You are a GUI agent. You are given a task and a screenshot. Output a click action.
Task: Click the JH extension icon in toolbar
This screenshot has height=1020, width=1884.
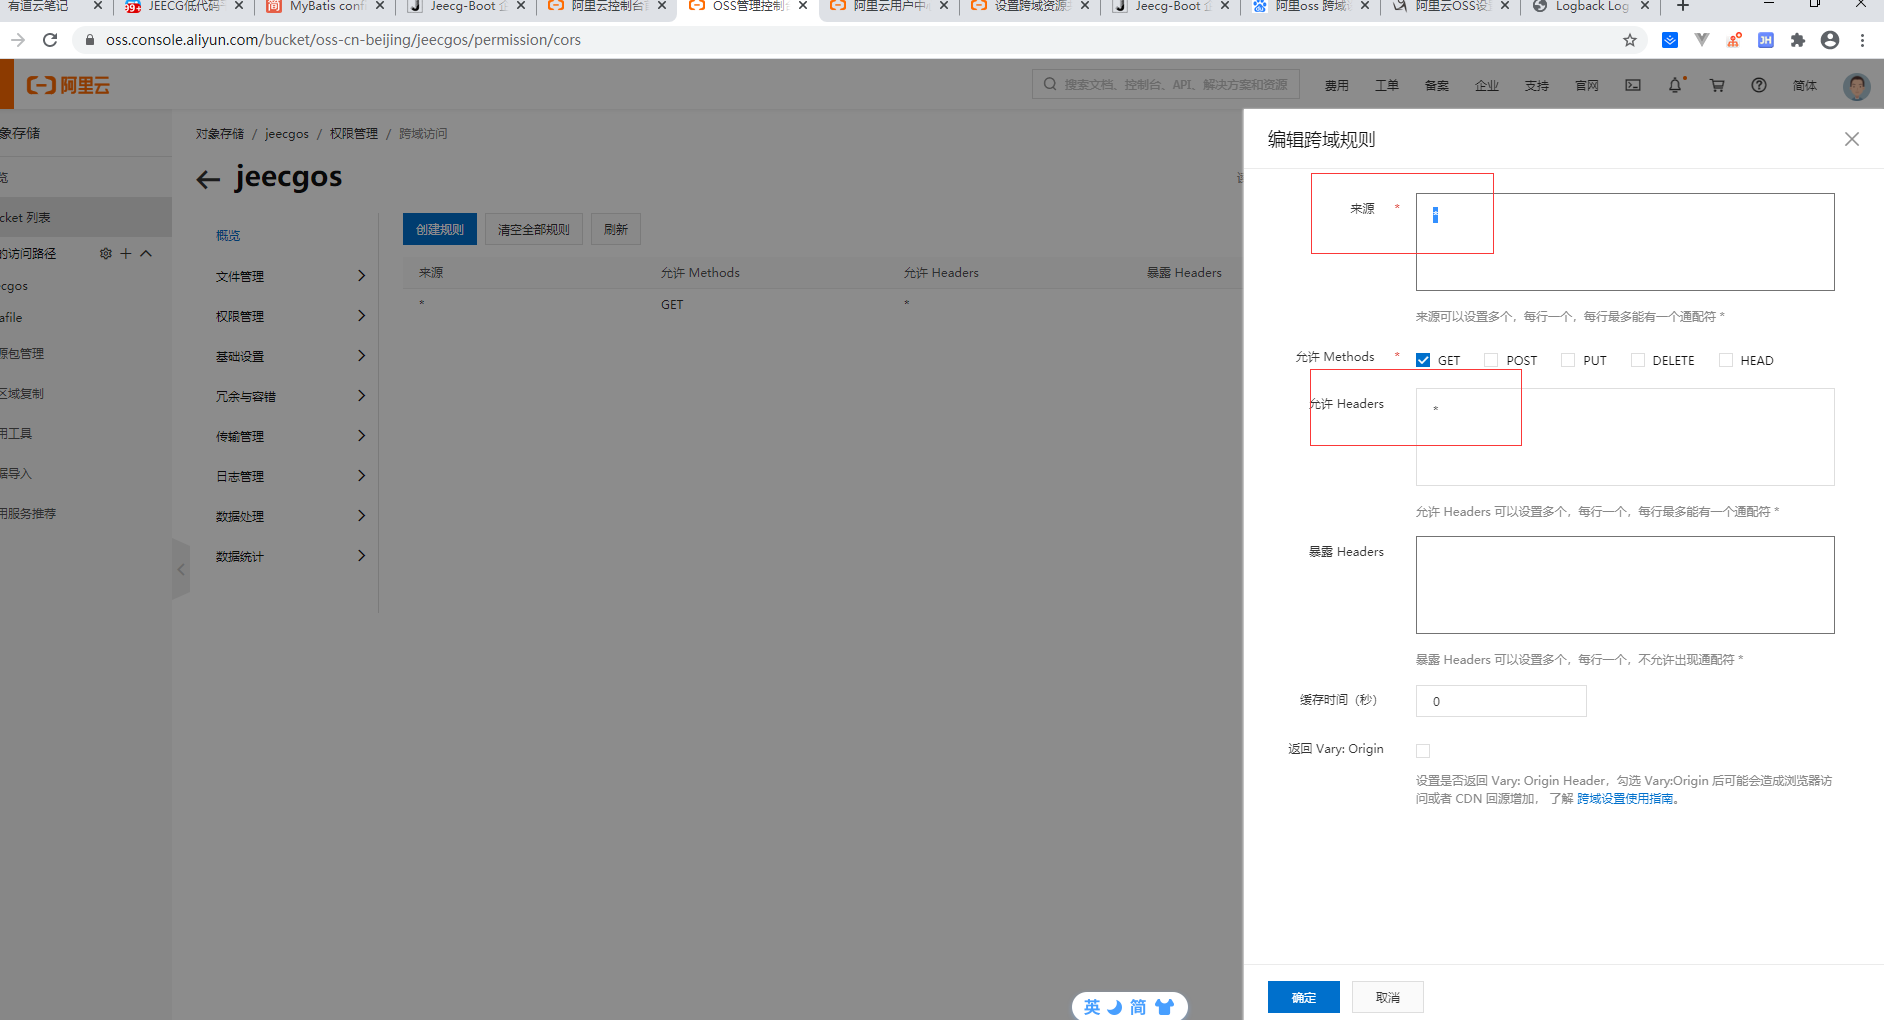click(x=1766, y=40)
